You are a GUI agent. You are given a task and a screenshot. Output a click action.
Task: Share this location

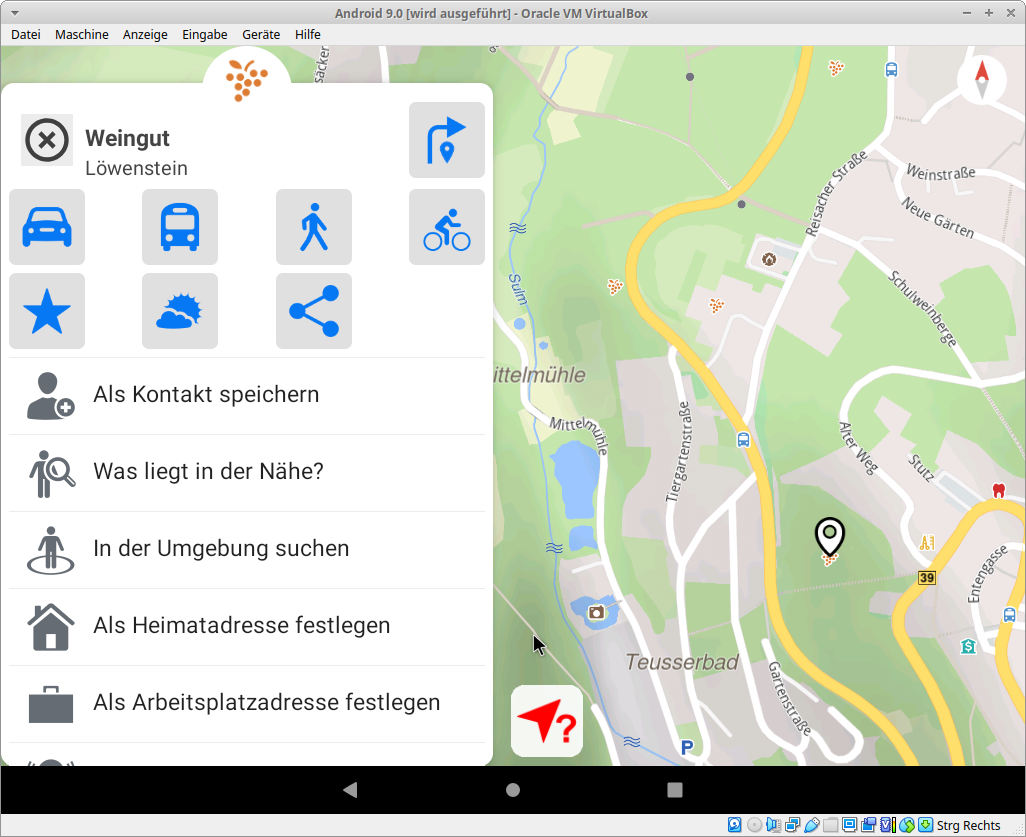pyautogui.click(x=314, y=312)
